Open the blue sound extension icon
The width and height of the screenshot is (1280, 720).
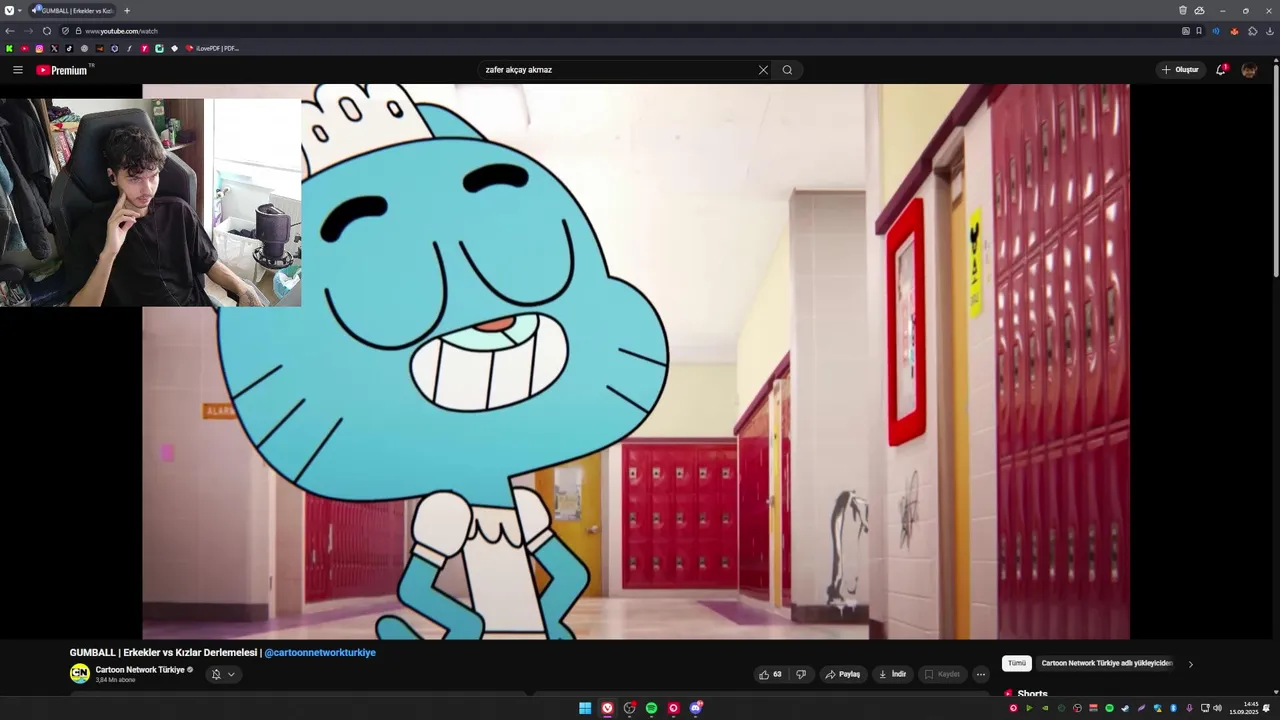[1216, 31]
